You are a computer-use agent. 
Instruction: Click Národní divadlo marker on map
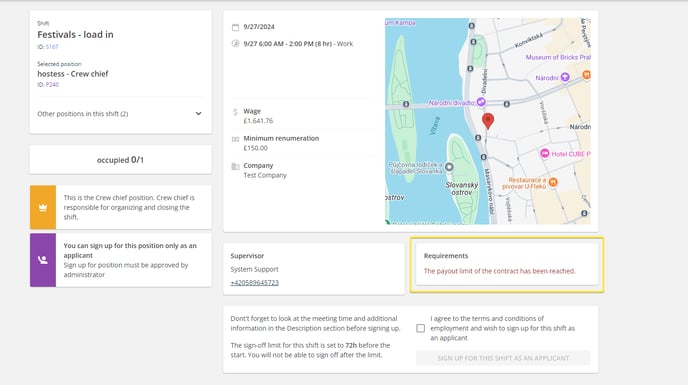click(481, 102)
